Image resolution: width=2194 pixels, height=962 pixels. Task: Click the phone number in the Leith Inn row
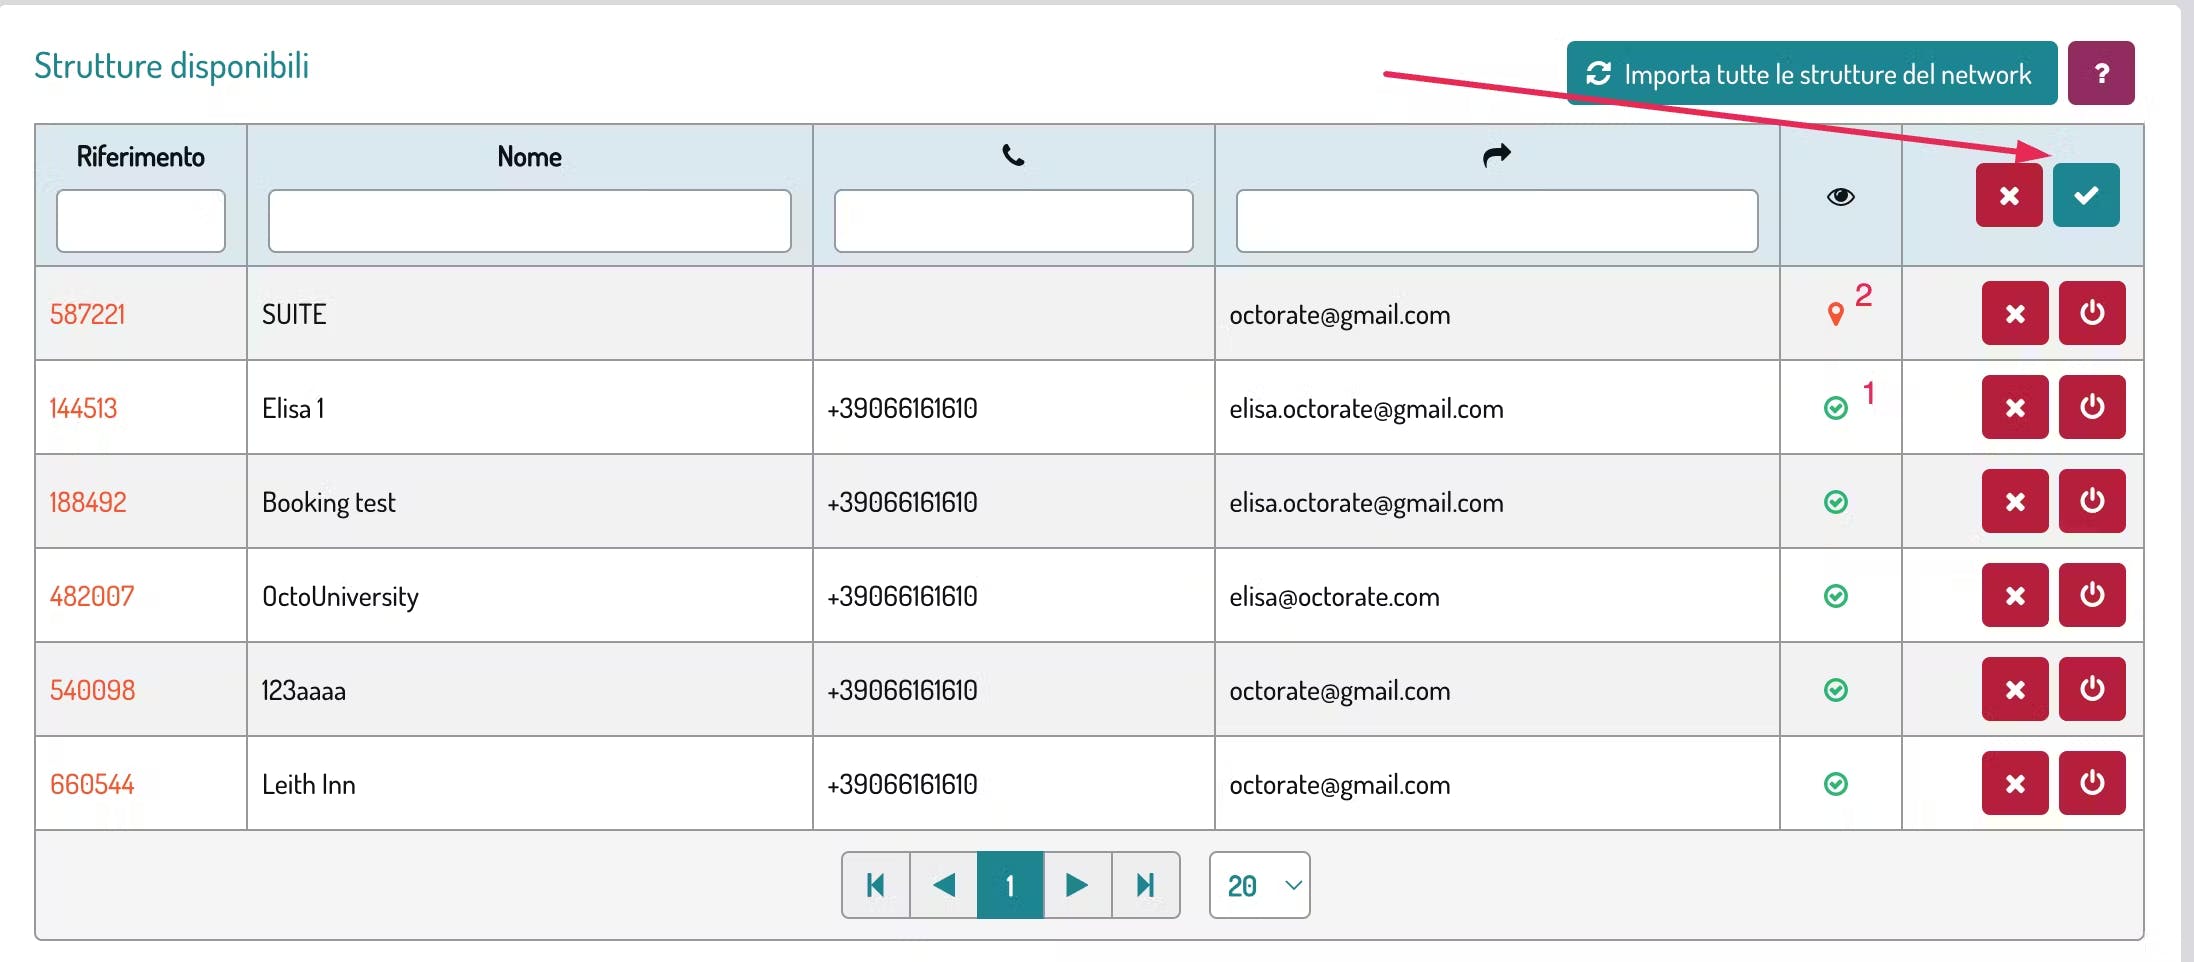click(903, 785)
